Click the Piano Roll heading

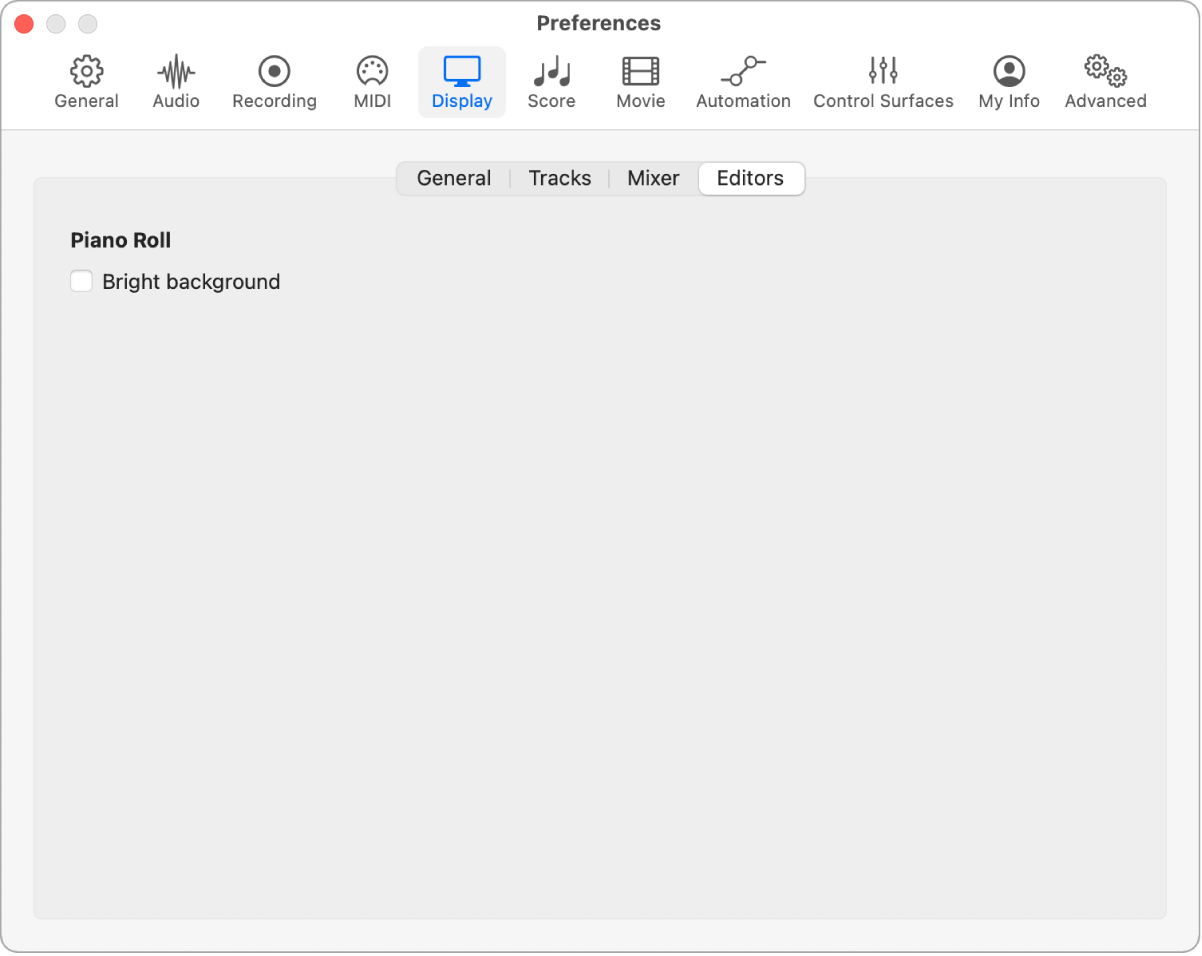click(121, 240)
